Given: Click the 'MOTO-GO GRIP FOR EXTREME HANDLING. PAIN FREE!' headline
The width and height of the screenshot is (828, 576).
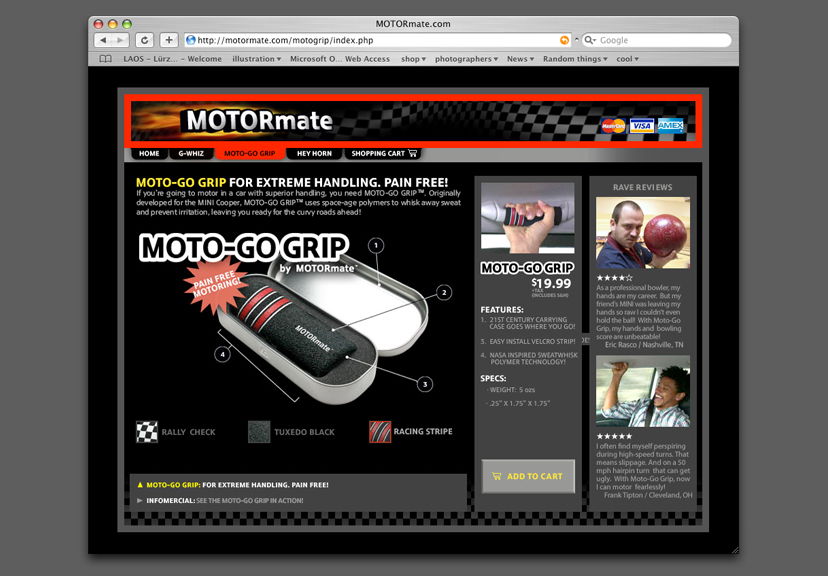Looking at the screenshot, I should pyautogui.click(x=292, y=183).
